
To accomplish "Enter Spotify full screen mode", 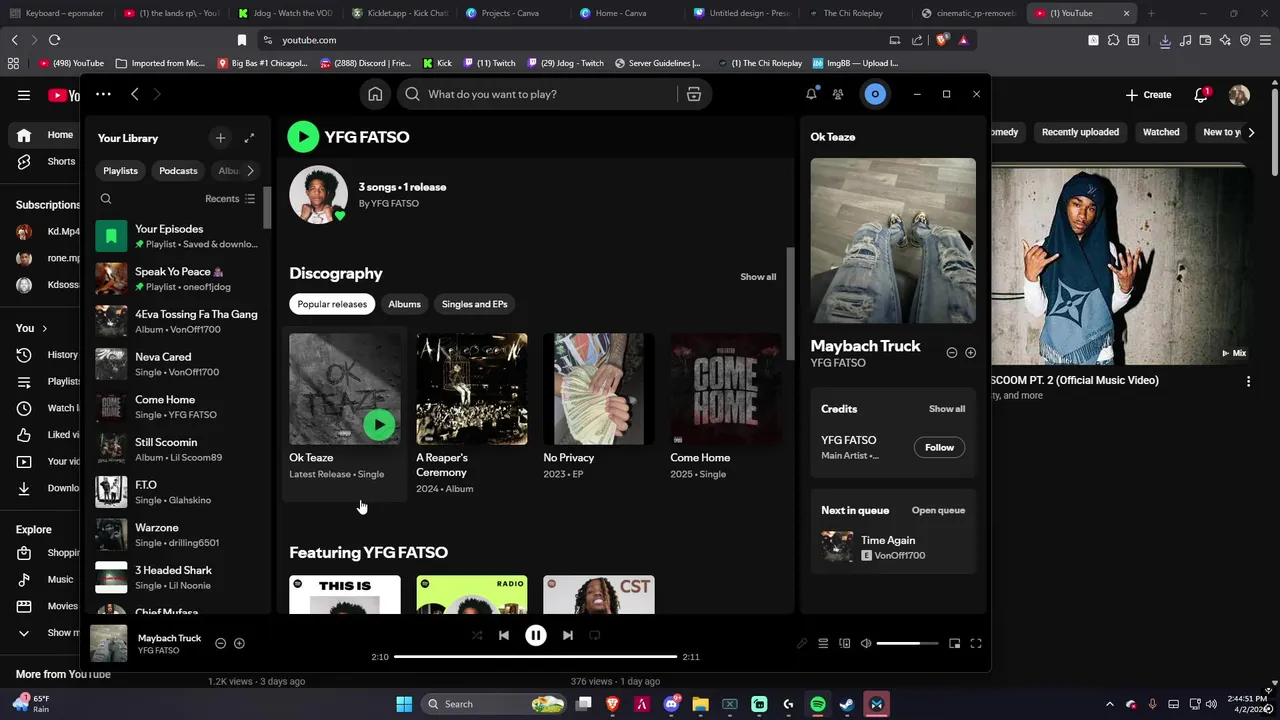I will click(976, 643).
